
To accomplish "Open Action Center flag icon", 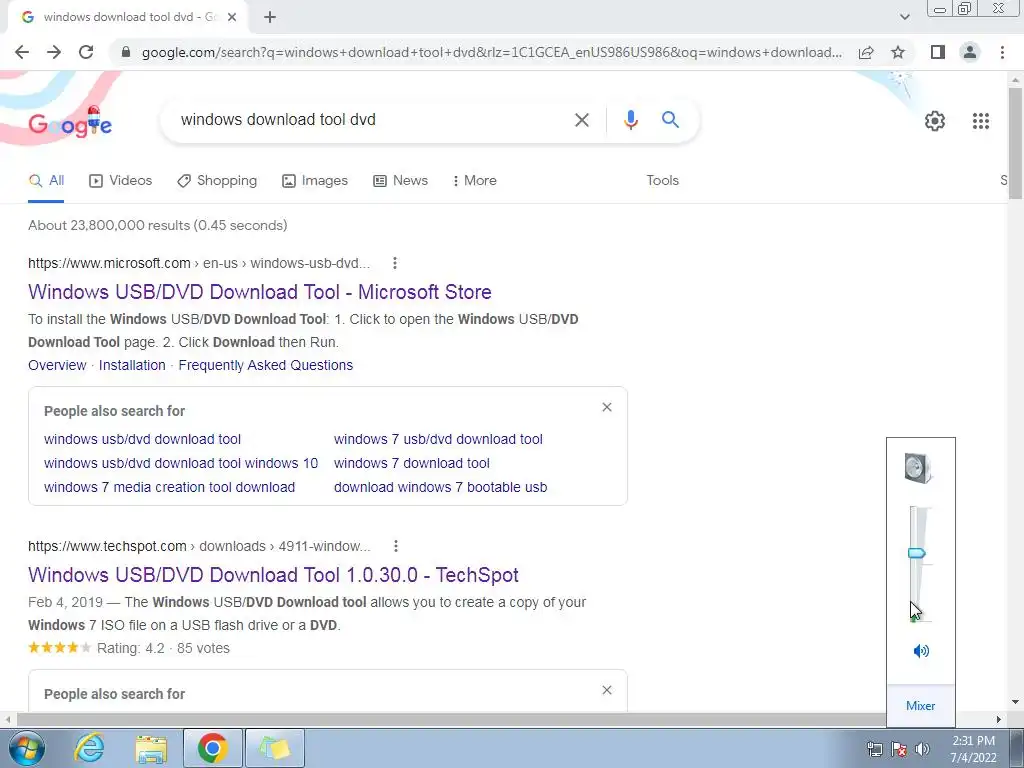I will point(899,749).
